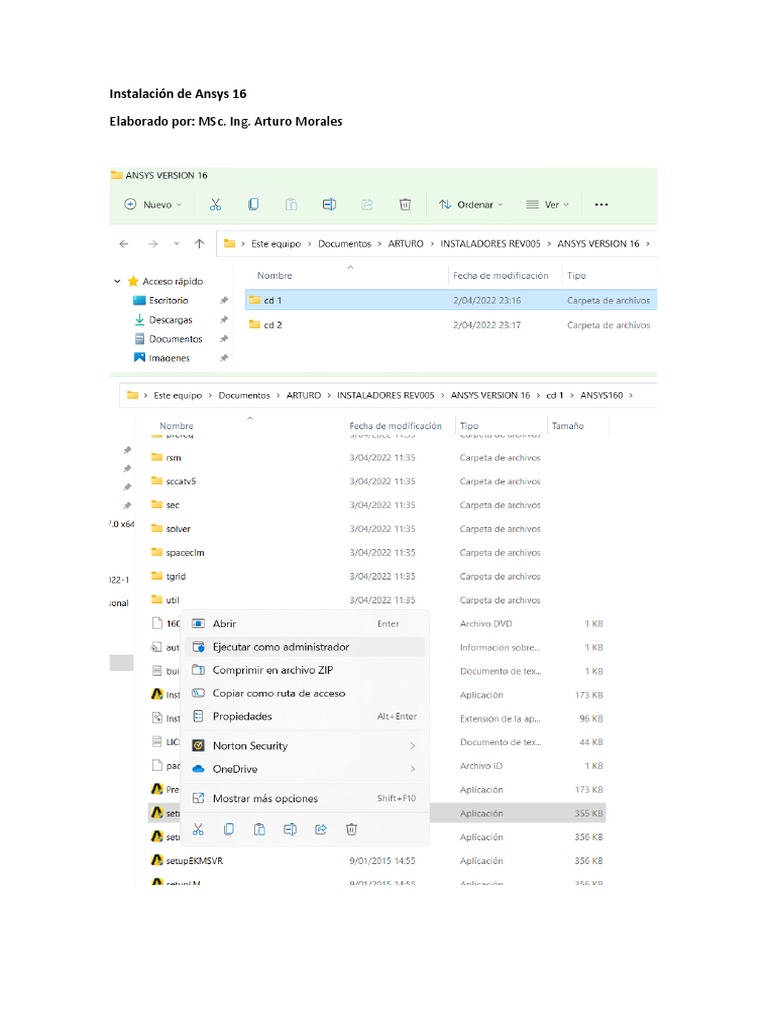
Task: Open the Ver view dropdown
Action: pos(547,204)
